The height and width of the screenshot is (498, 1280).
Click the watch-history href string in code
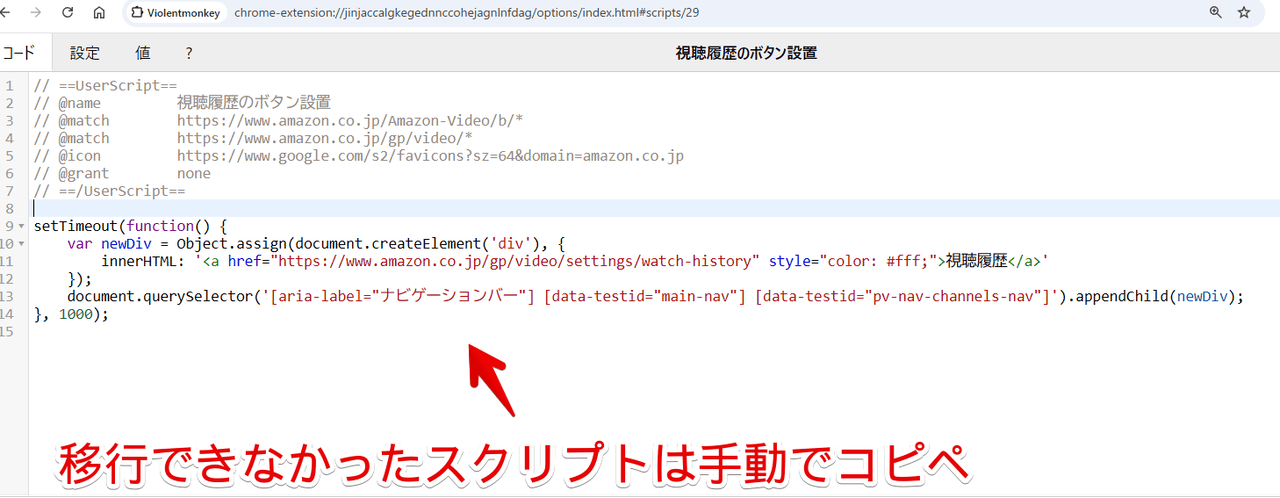[515, 261]
